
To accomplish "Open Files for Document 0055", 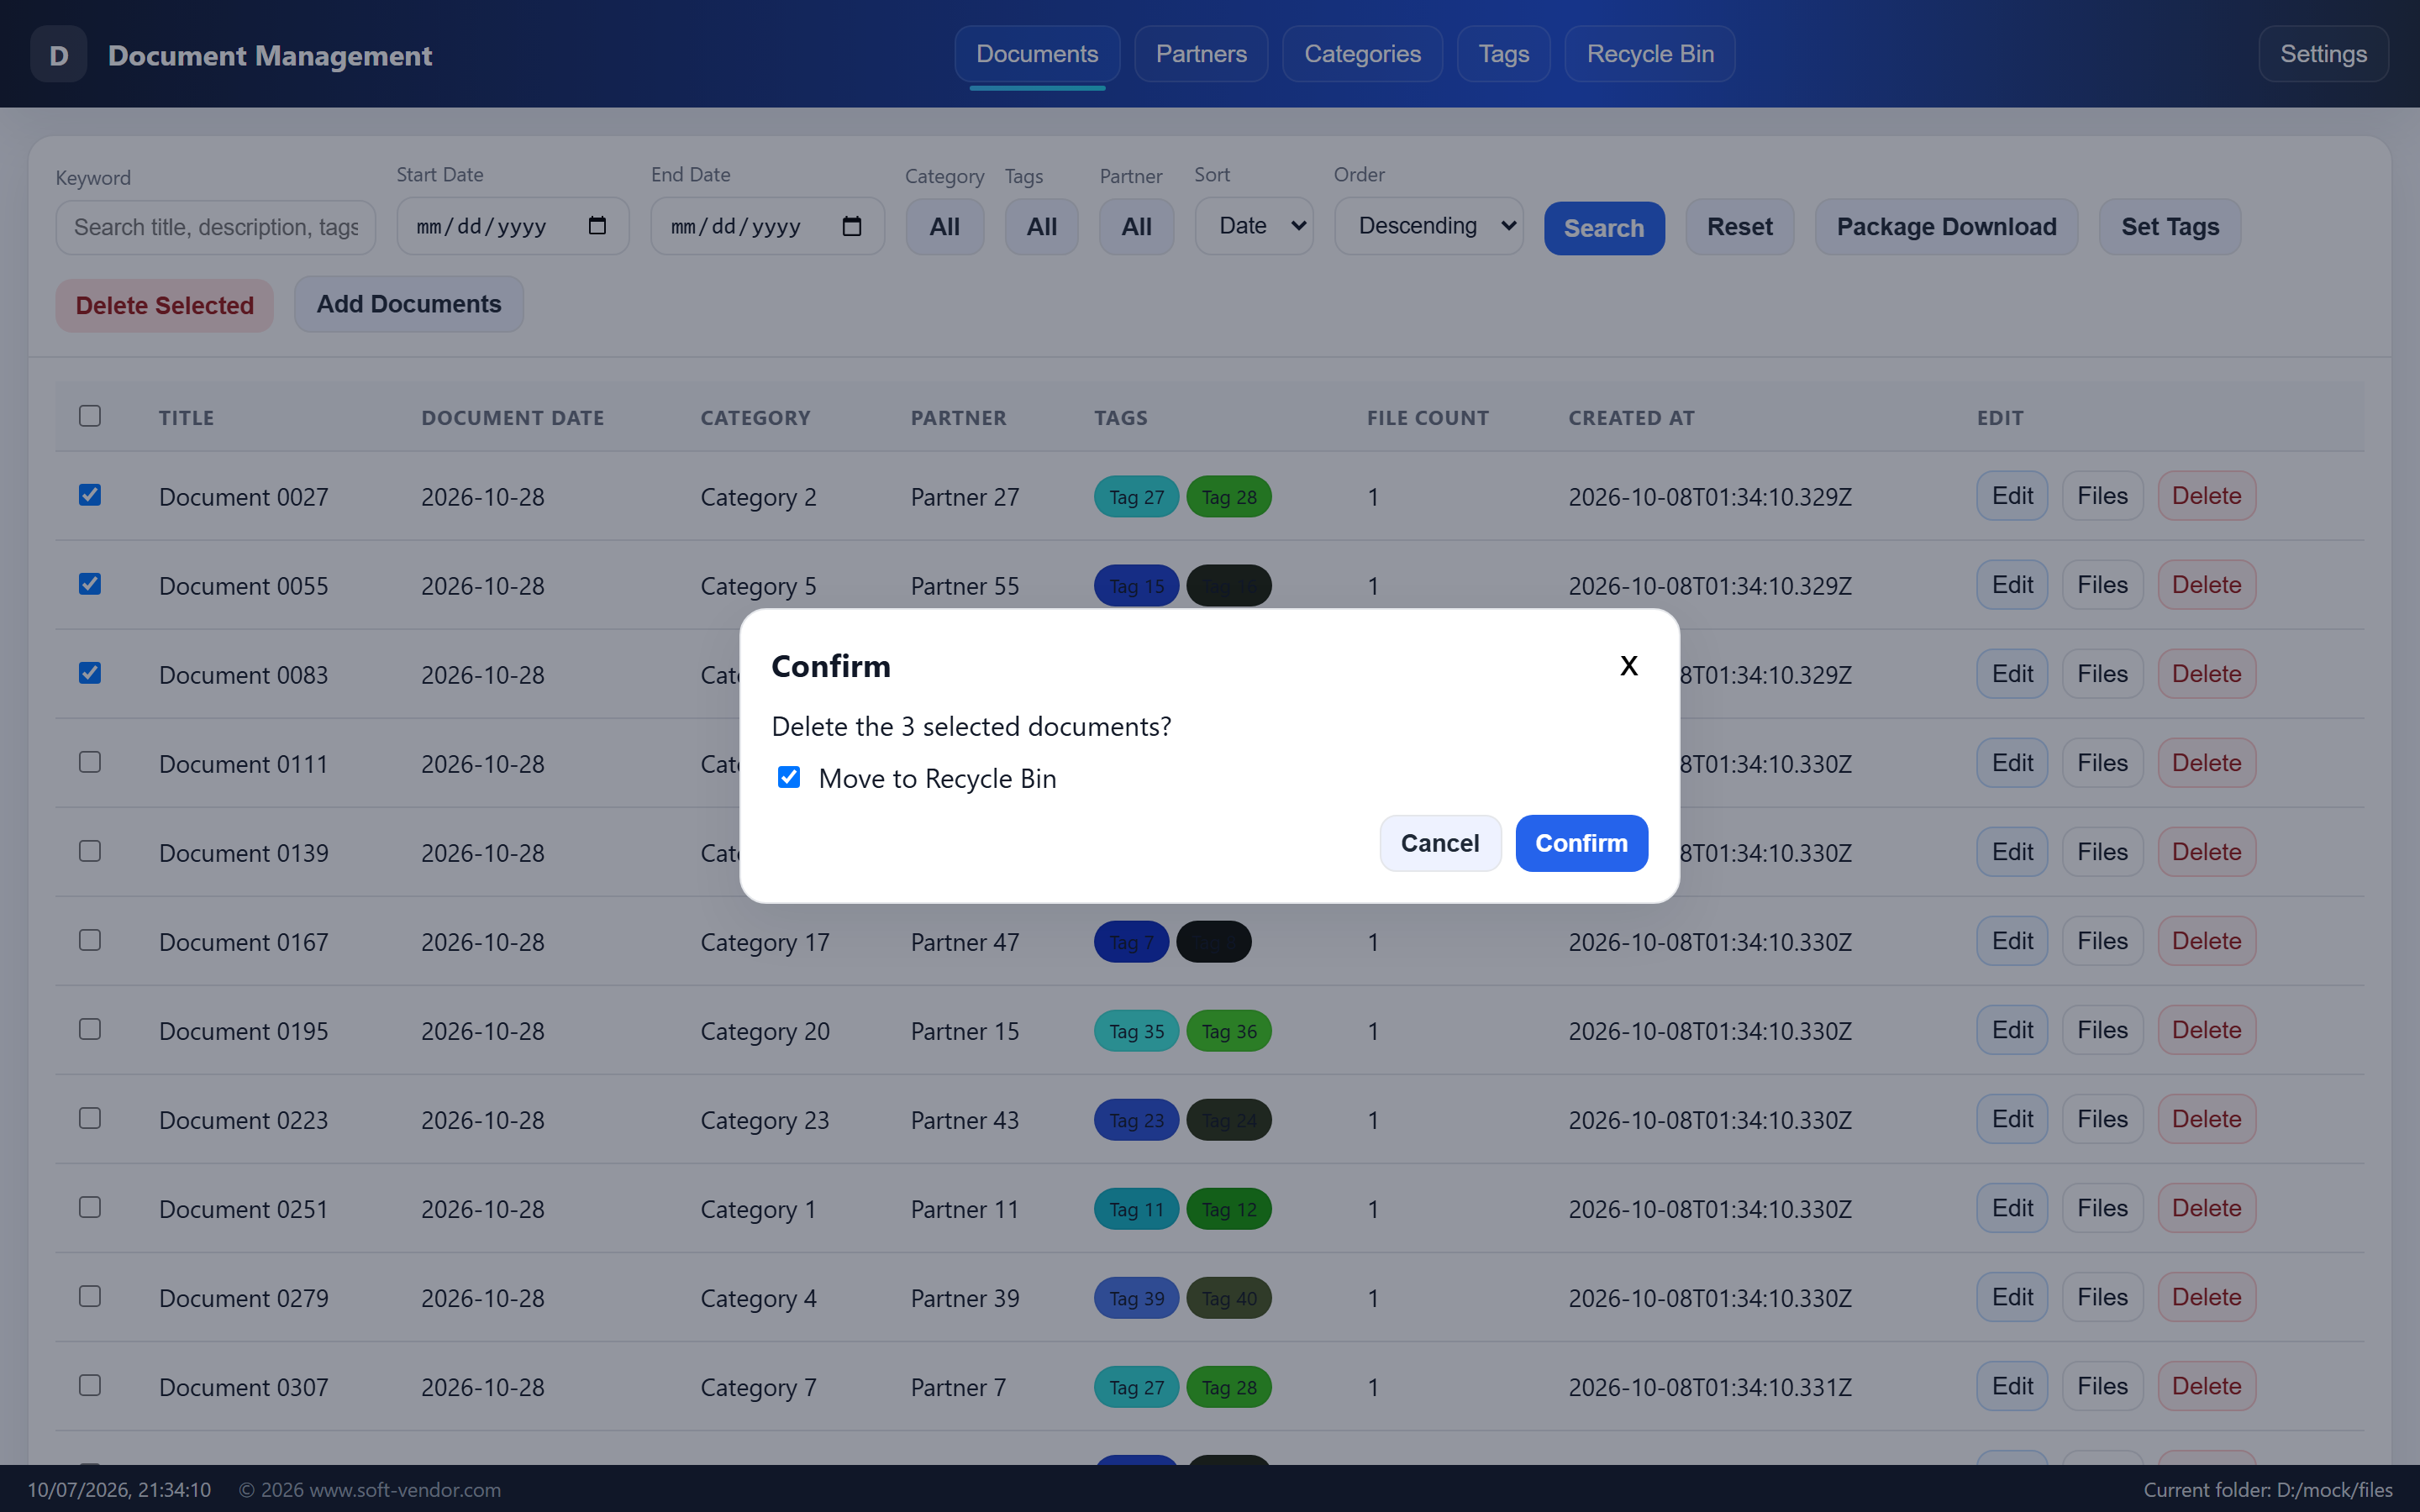I will coord(2102,585).
